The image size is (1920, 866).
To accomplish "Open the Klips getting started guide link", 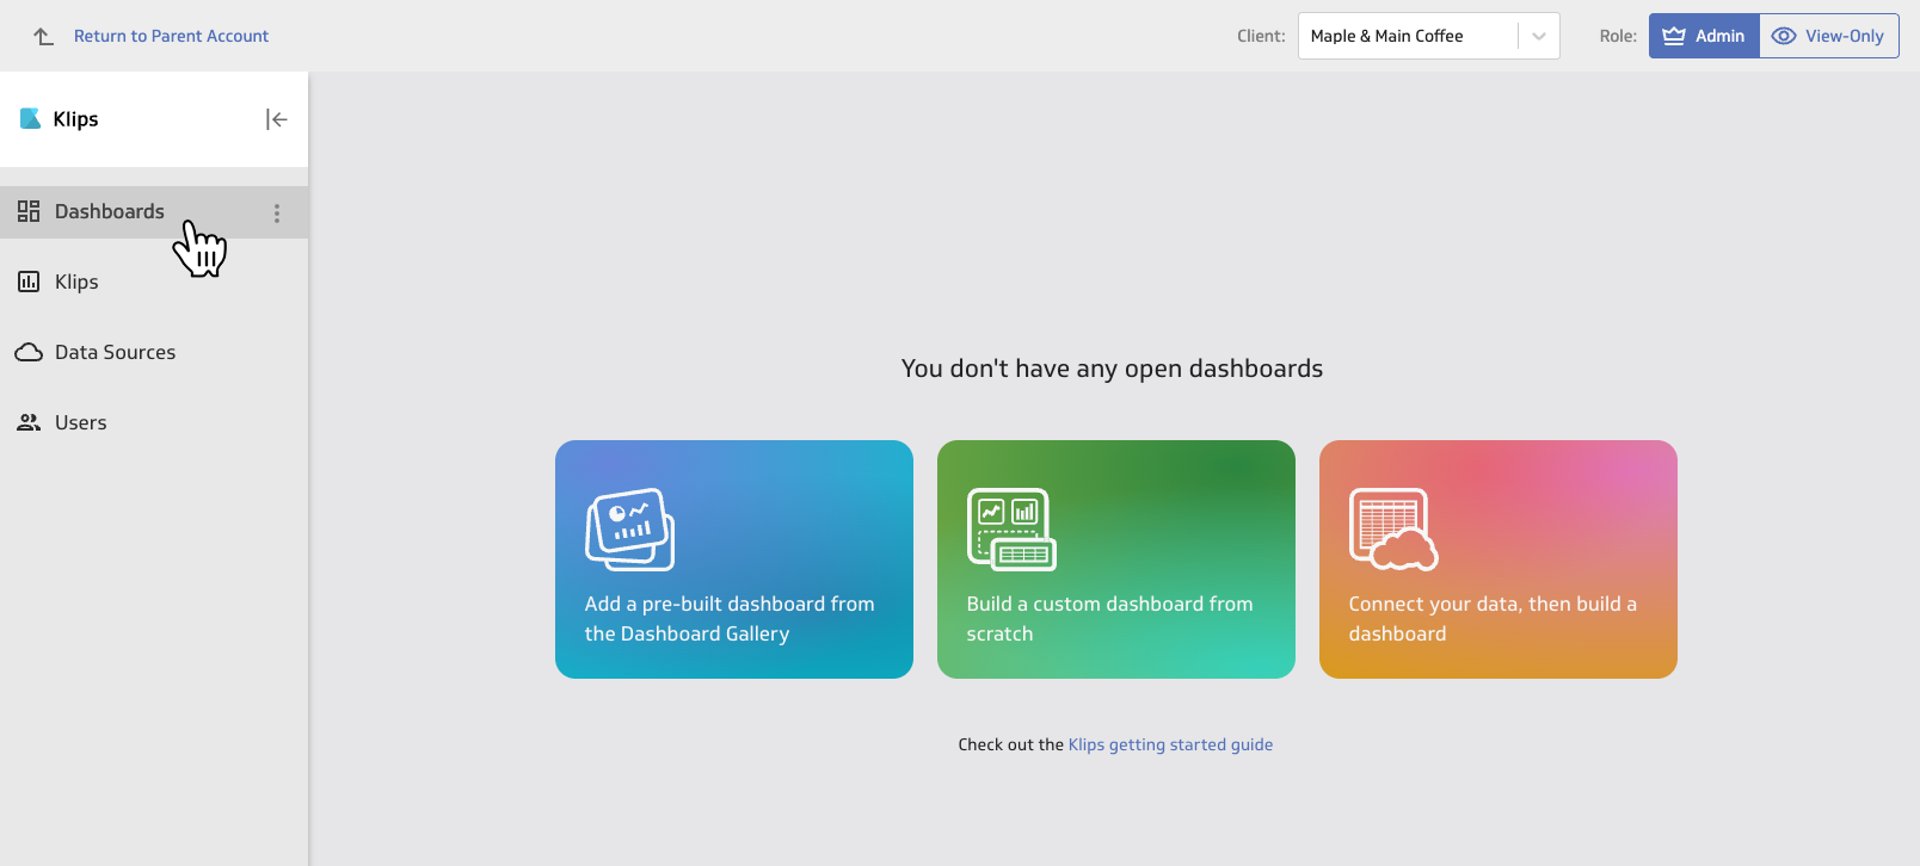I will (x=1170, y=744).
